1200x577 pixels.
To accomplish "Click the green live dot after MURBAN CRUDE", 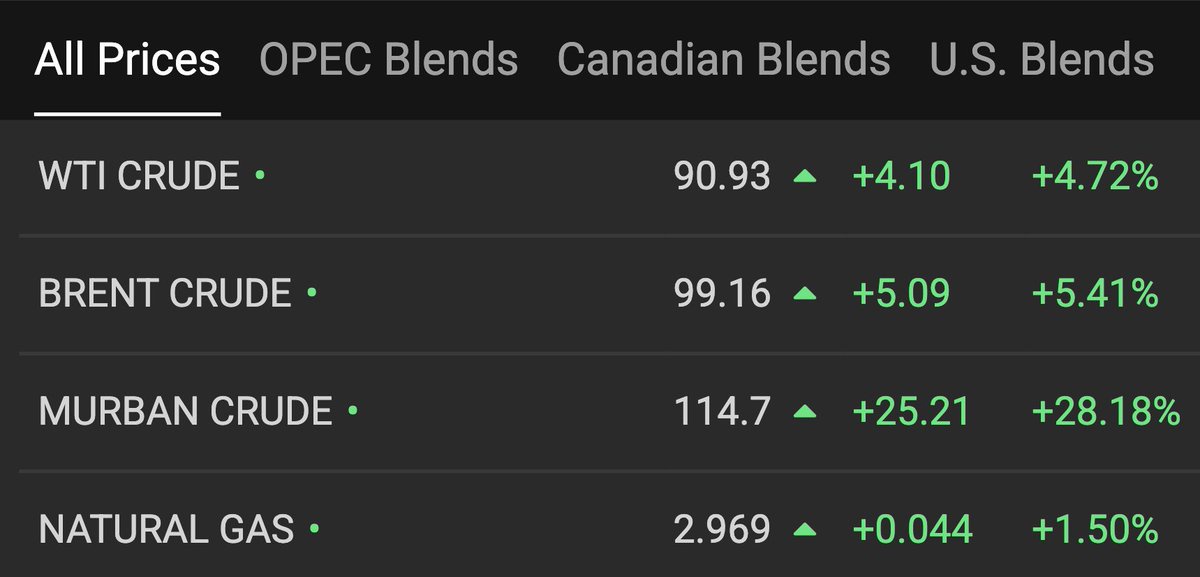I will (x=352, y=410).
